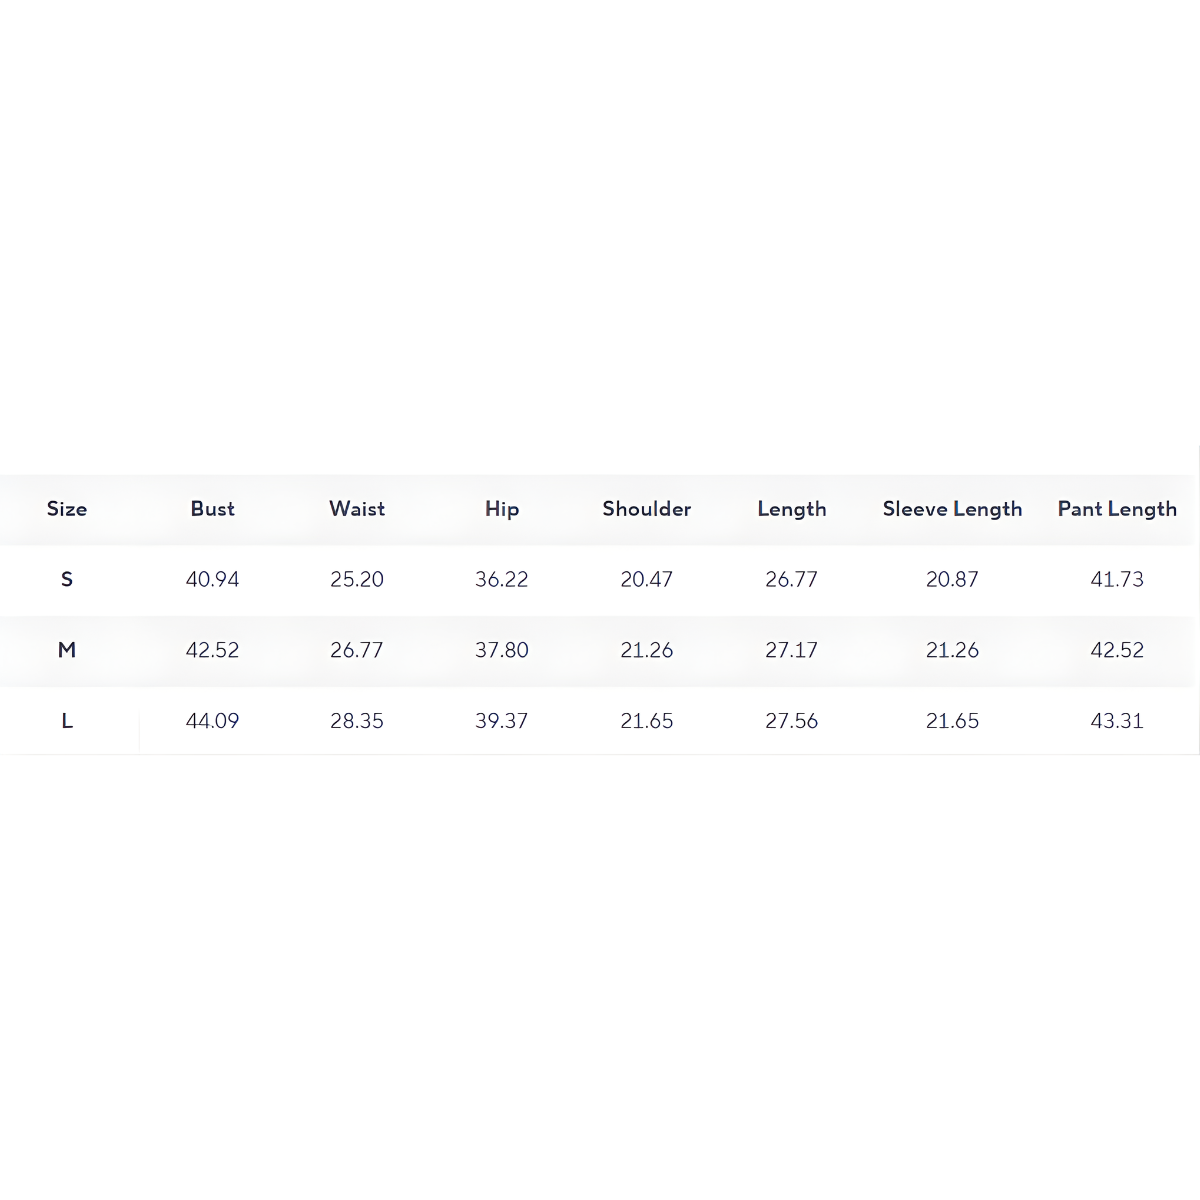
Task: Click the waist value 28.35 in row L
Action: (x=357, y=721)
